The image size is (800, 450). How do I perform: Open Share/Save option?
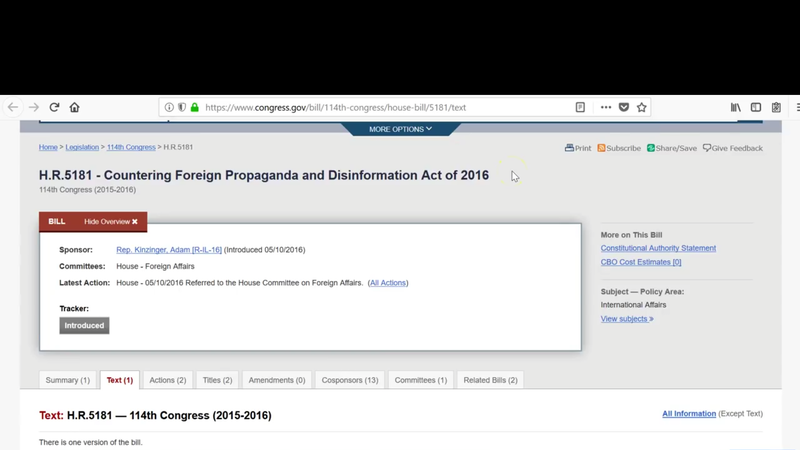671,148
